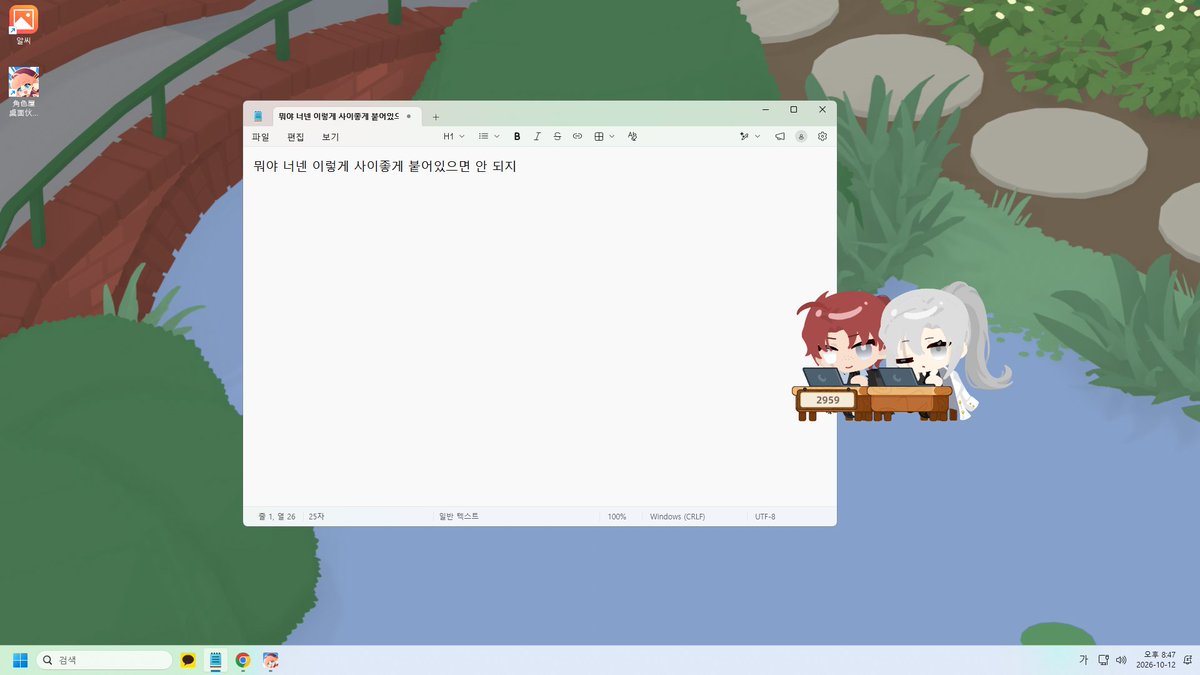The width and height of the screenshot is (1200, 675).
Task: Expand the list style dropdown
Action: (x=489, y=136)
